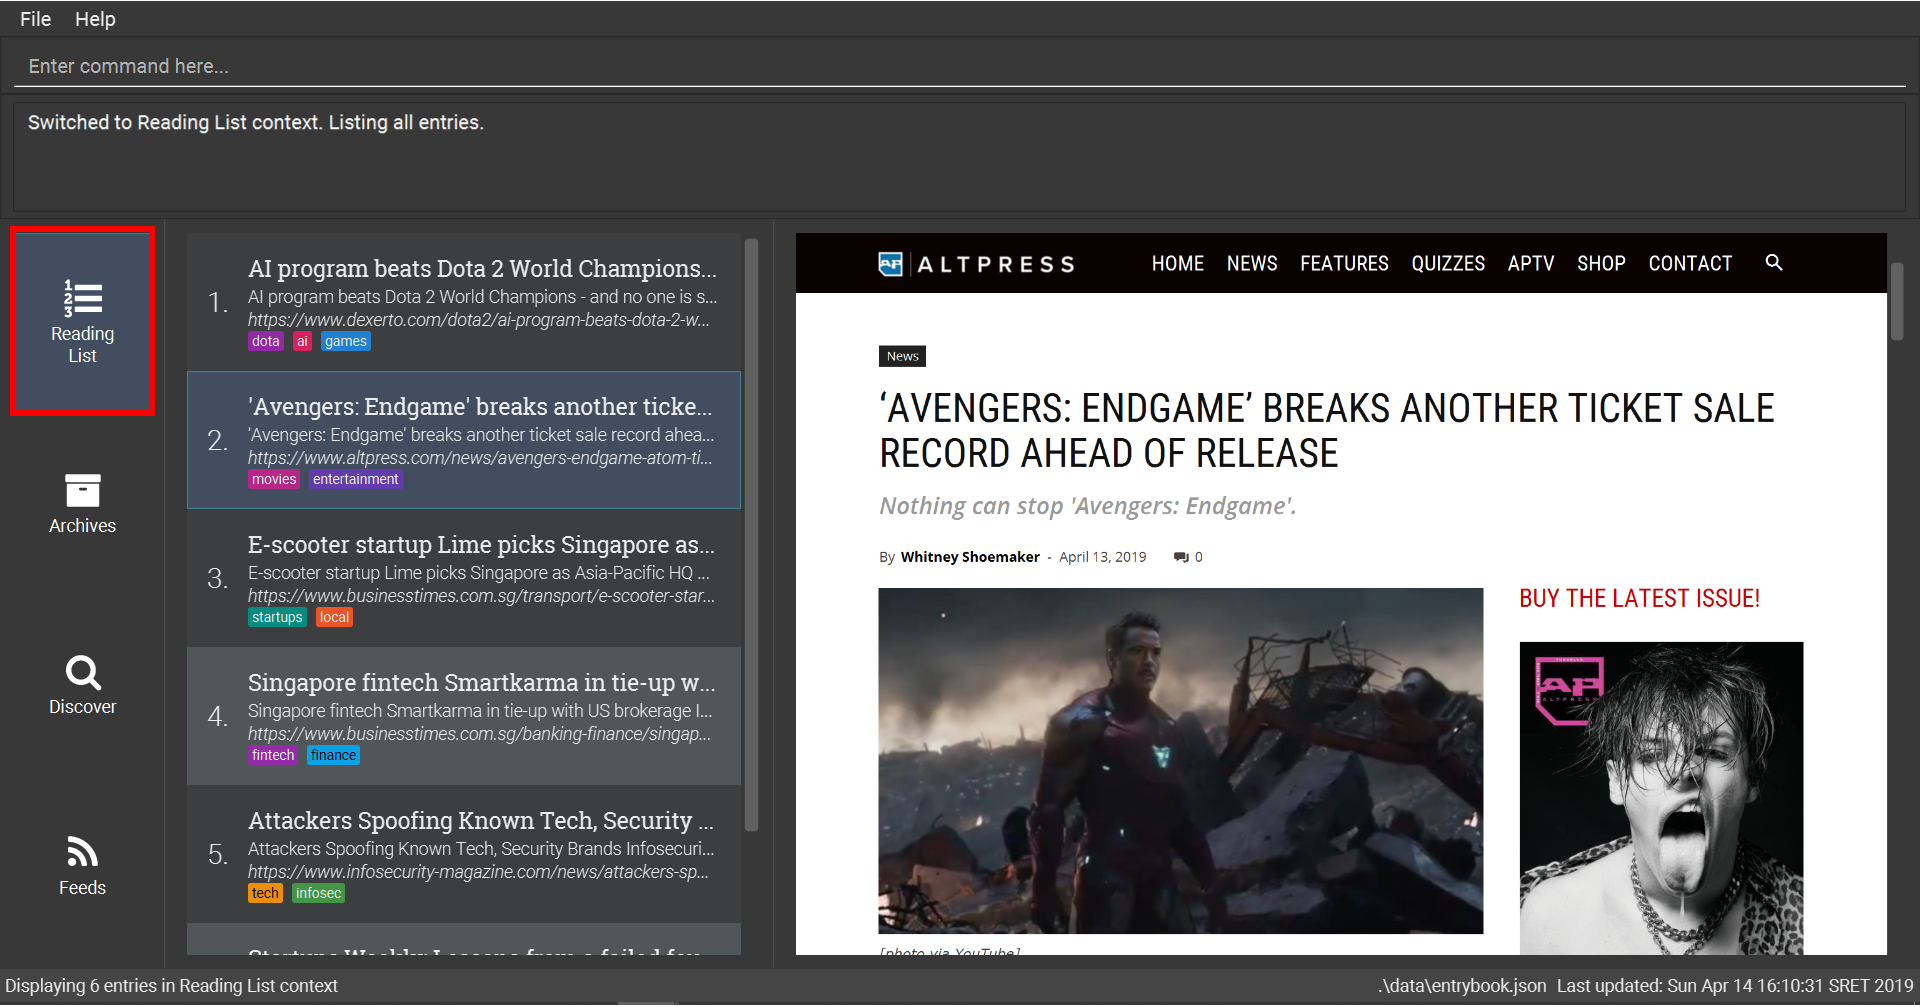Select entry 1 AI program beats Dota 2
Image resolution: width=1920 pixels, height=1007 pixels.
pos(464,302)
